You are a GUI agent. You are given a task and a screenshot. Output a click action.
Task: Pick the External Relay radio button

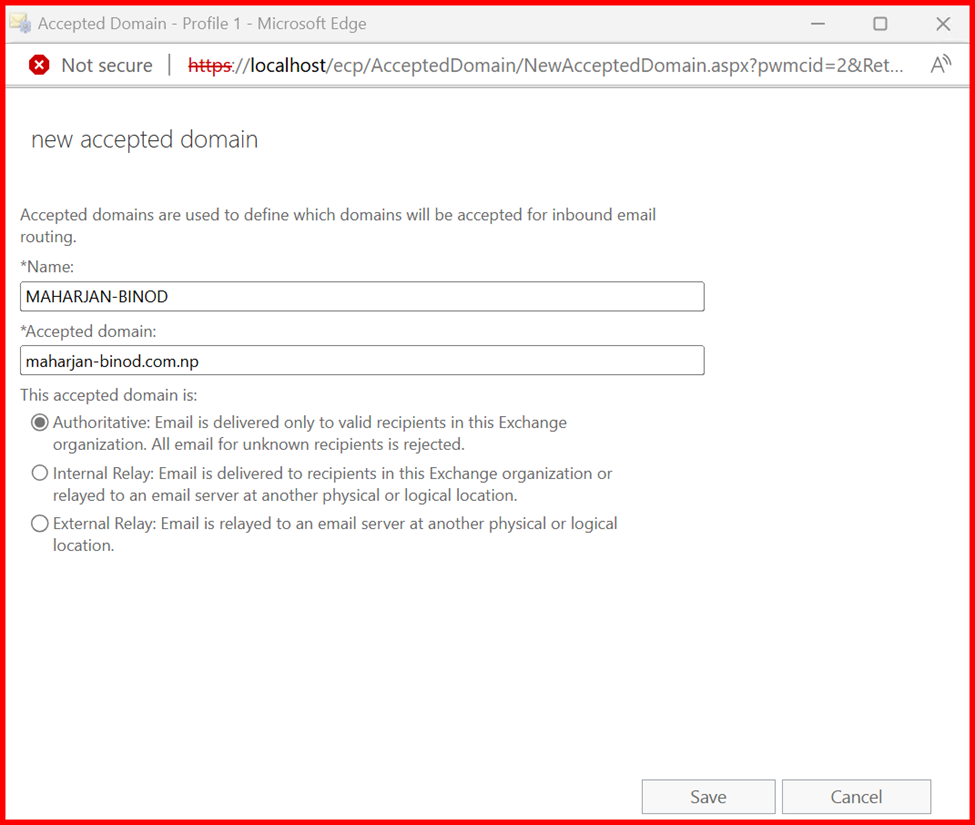pyautogui.click(x=40, y=523)
